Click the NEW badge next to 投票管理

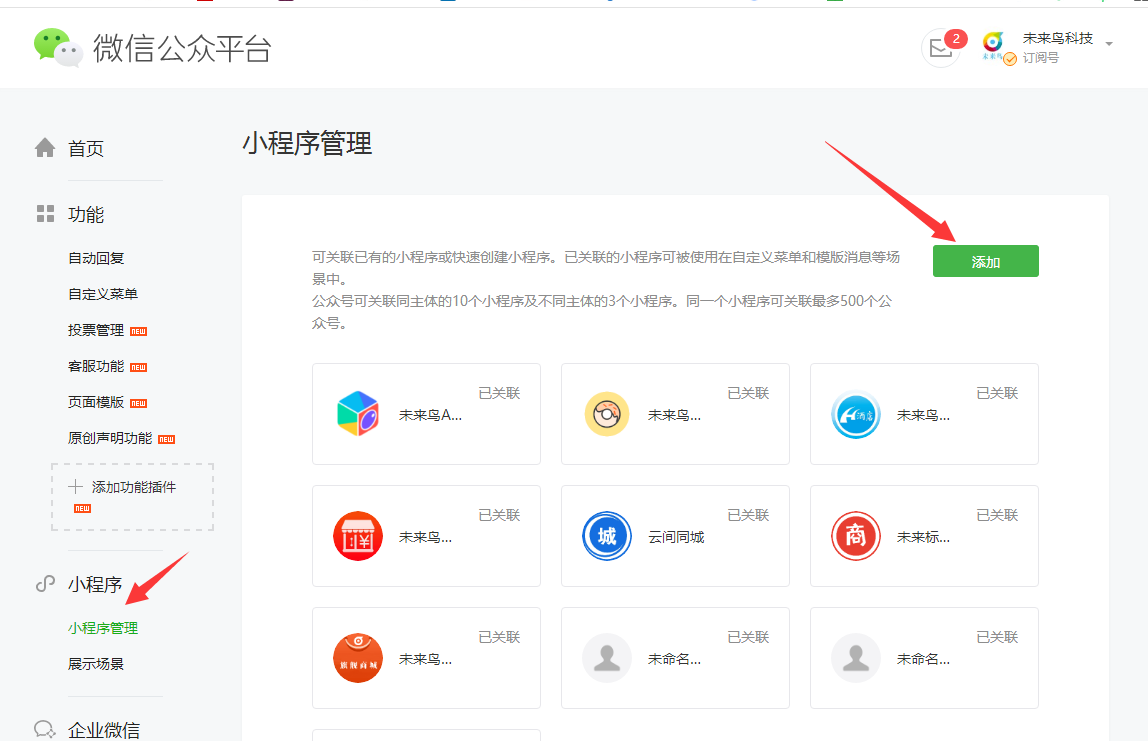[x=138, y=332]
